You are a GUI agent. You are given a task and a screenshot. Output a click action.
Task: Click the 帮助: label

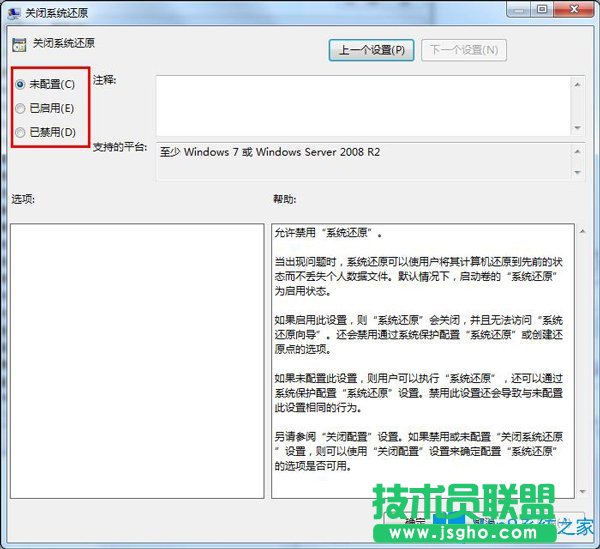tap(284, 199)
